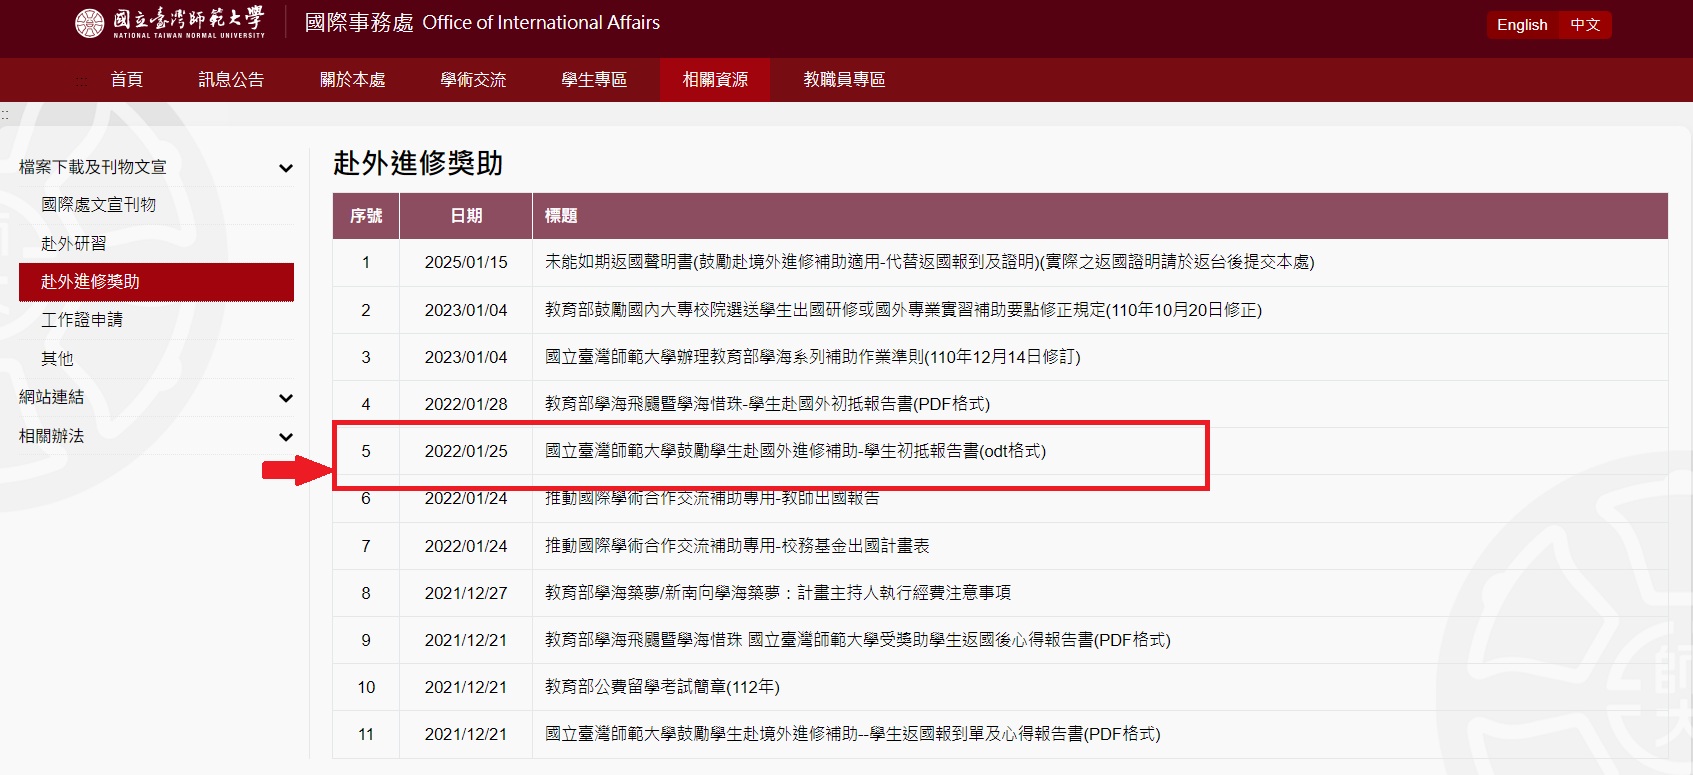Viewport: 1693px width, 775px height.
Task: Open the 教職員專區 menu
Action: pos(844,80)
